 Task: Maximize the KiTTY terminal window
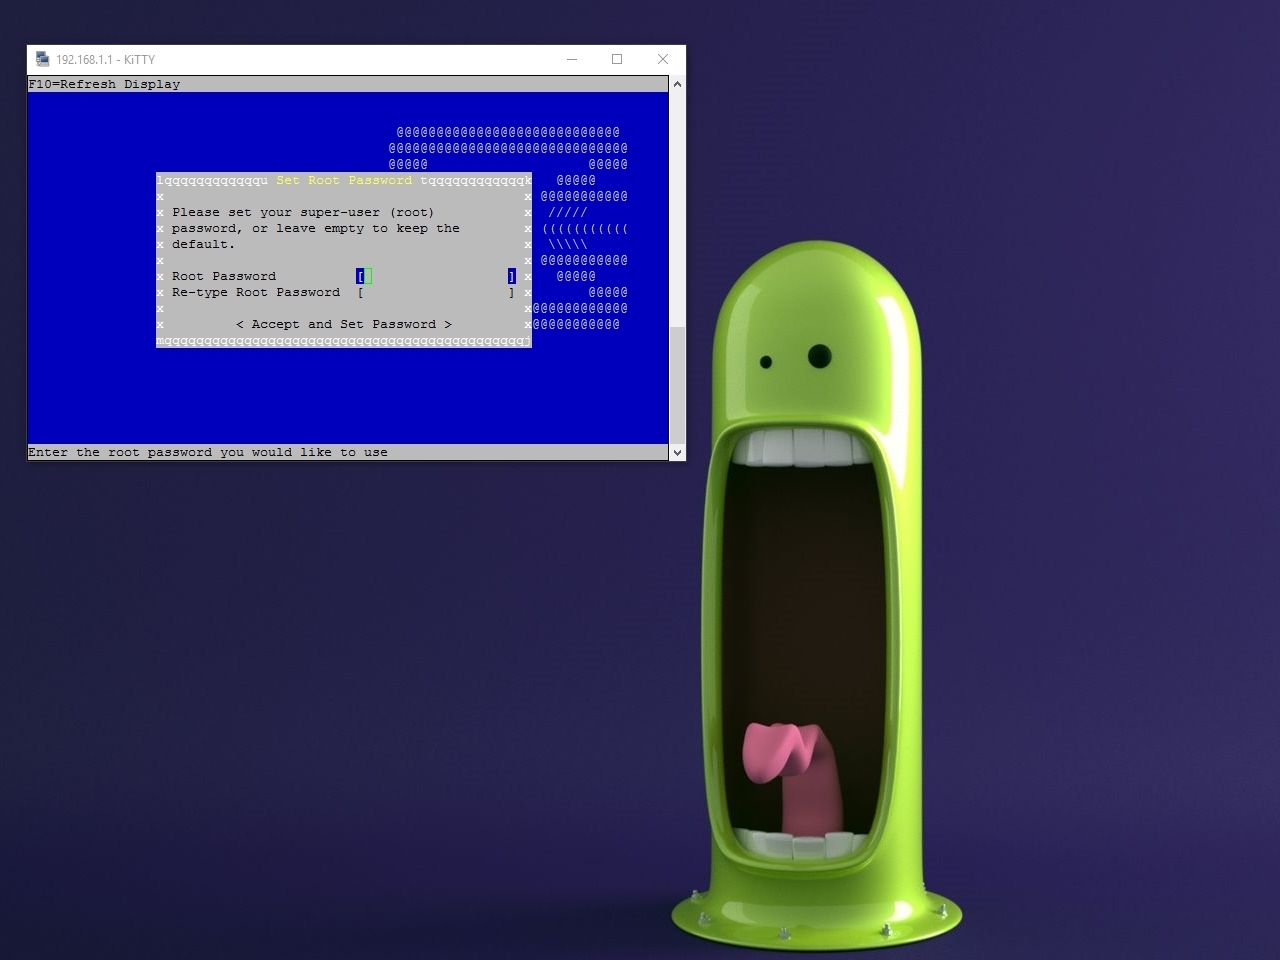coord(617,59)
